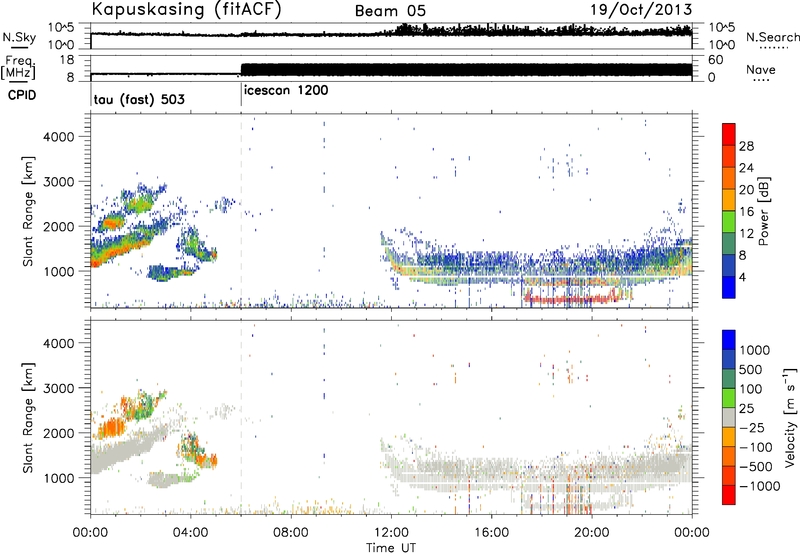This screenshot has height=554, width=800.
Task: Click the dashed CPID change line in power panel
Action: pyautogui.click(x=241, y=211)
